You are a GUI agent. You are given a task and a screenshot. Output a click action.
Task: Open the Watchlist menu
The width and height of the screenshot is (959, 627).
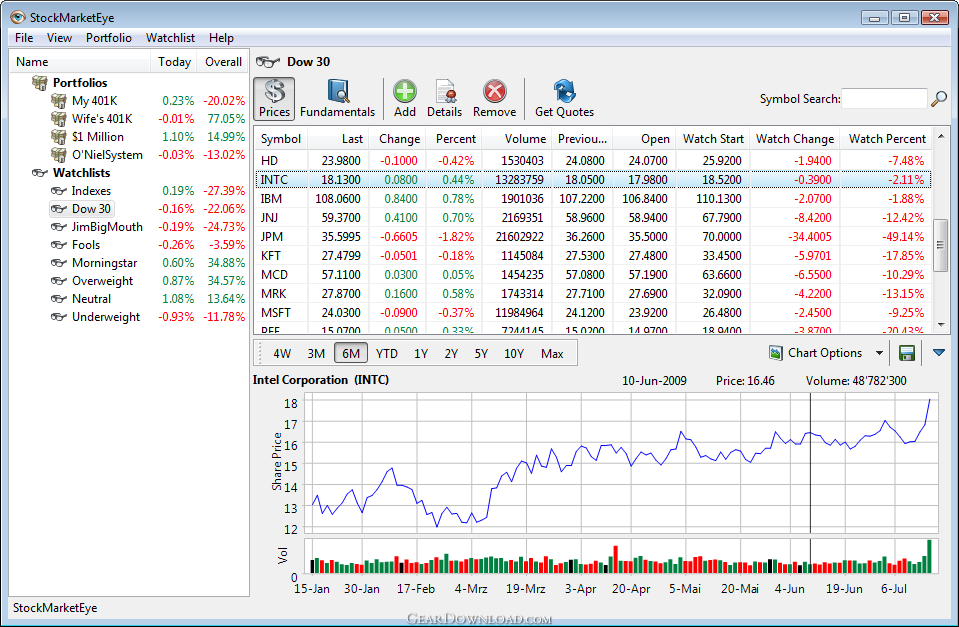coord(170,38)
